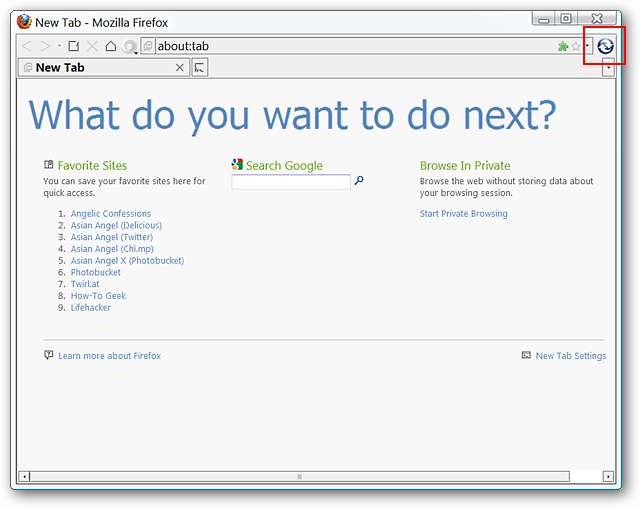Open the list all tabs dropdown
Image resolution: width=640 pixels, height=508 pixels.
pyautogui.click(x=608, y=68)
